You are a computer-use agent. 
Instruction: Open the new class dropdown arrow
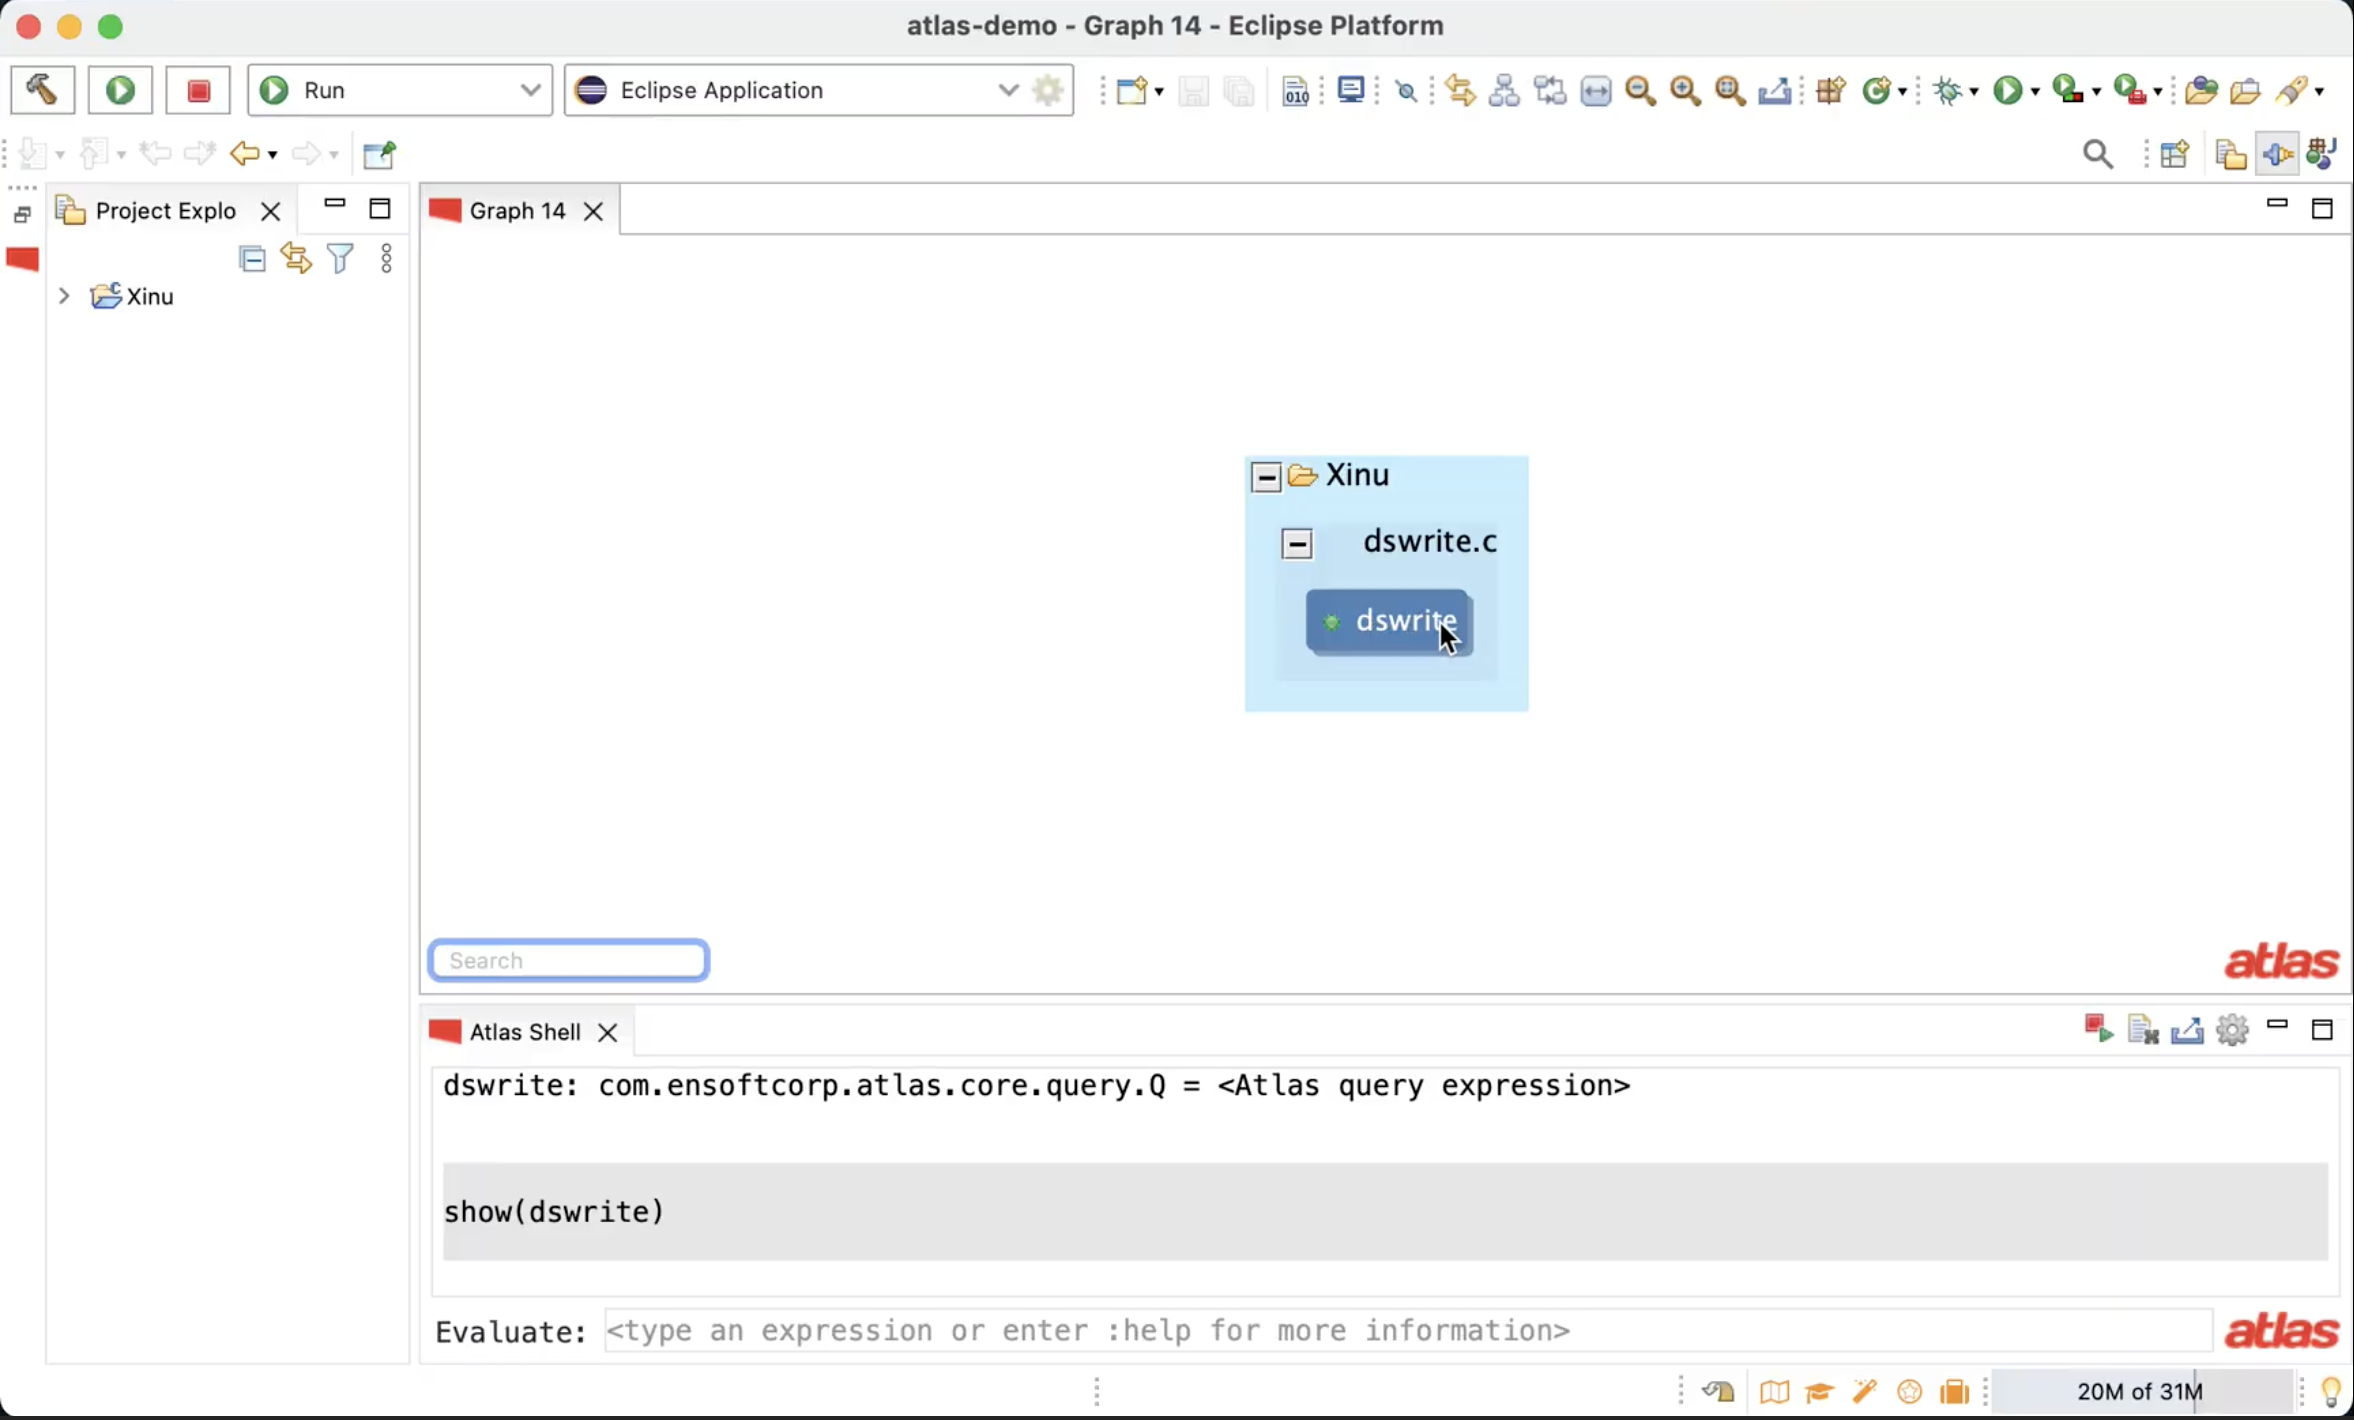click(1902, 92)
